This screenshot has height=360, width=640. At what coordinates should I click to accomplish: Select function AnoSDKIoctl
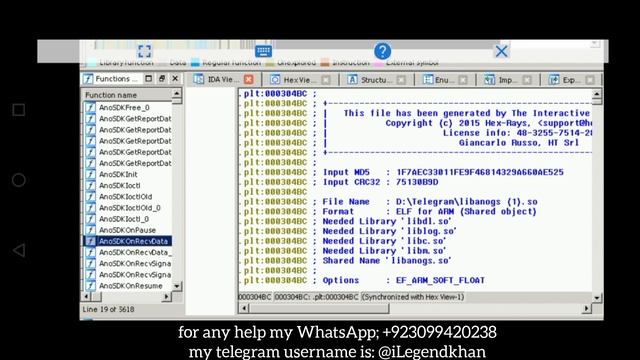(119, 185)
